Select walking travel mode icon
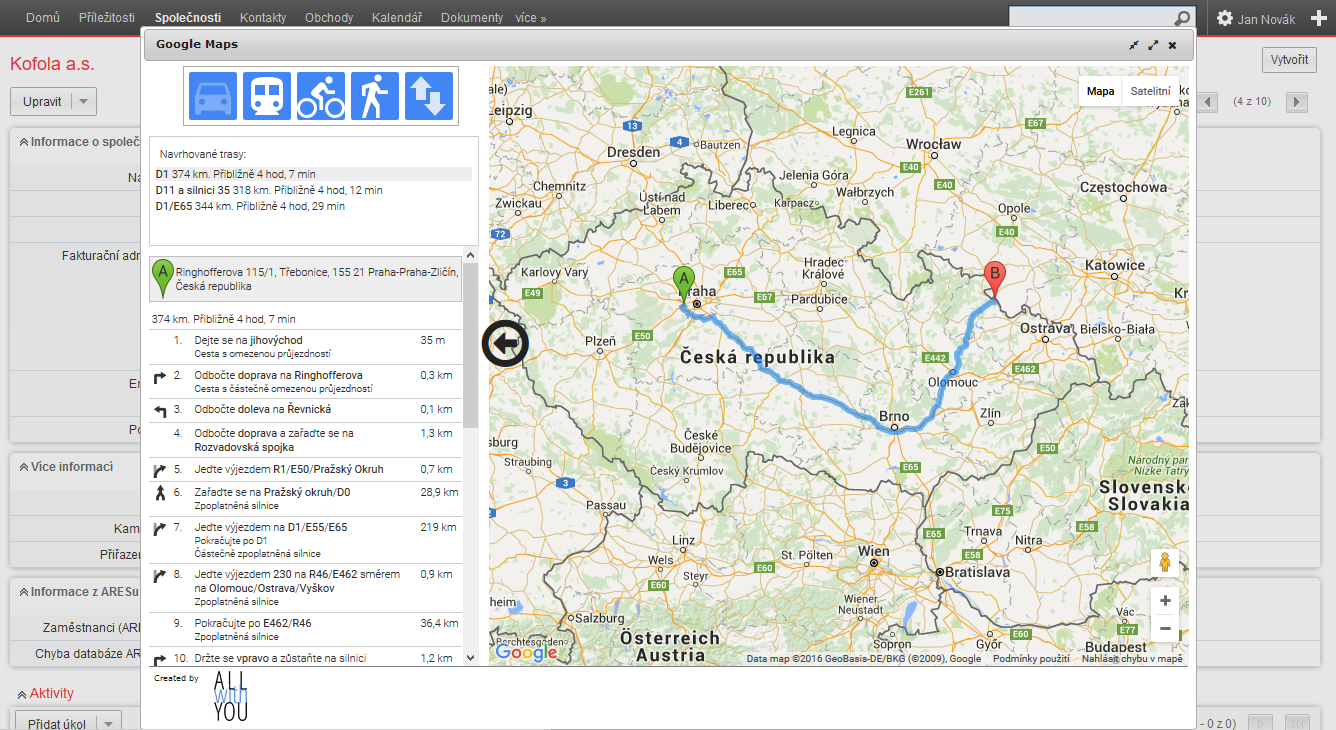The height and width of the screenshot is (730, 1336). (x=375, y=96)
